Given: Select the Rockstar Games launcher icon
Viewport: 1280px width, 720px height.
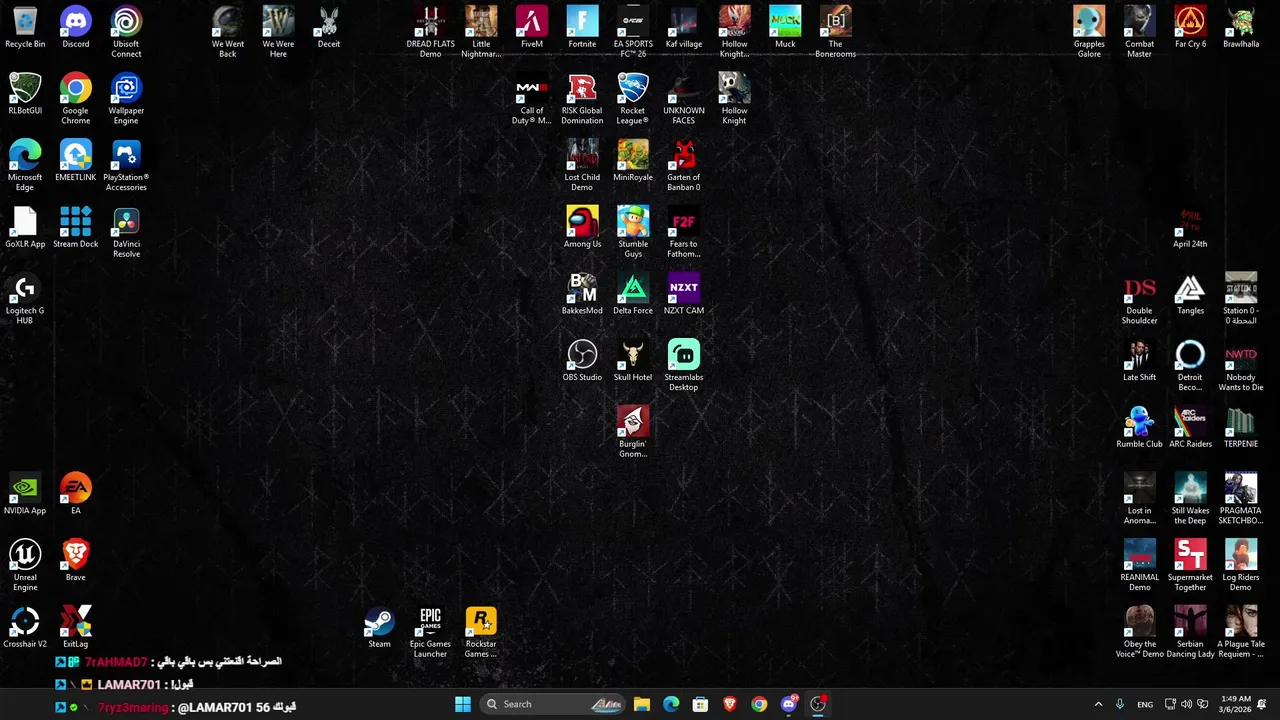Looking at the screenshot, I should click(481, 632).
